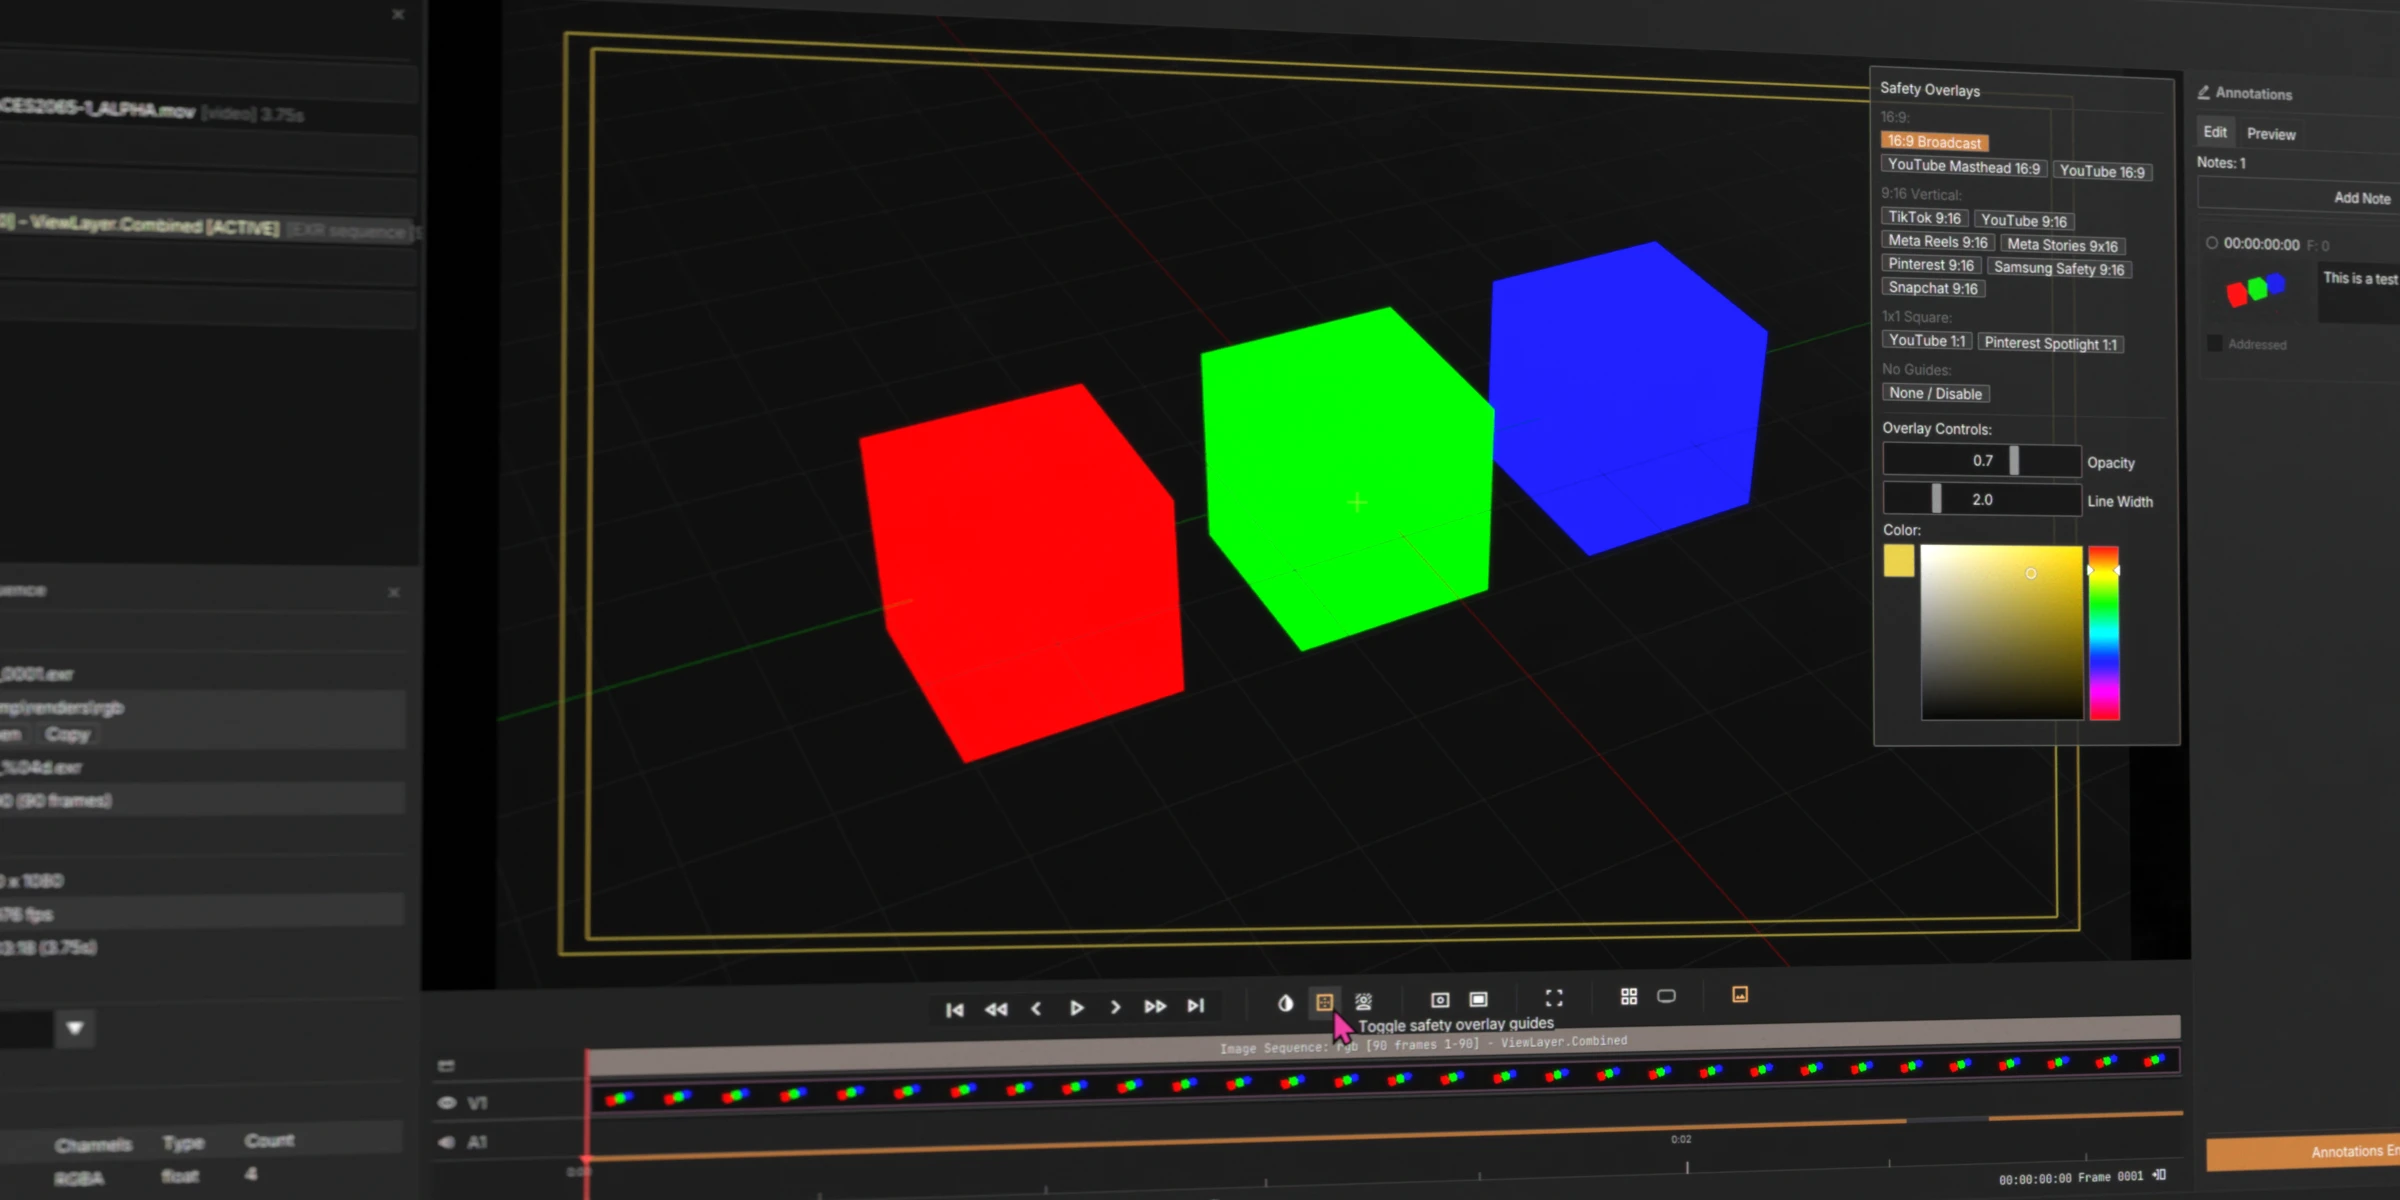The image size is (2400, 1200).
Task: Click Add Note button
Action: pyautogui.click(x=2361, y=198)
